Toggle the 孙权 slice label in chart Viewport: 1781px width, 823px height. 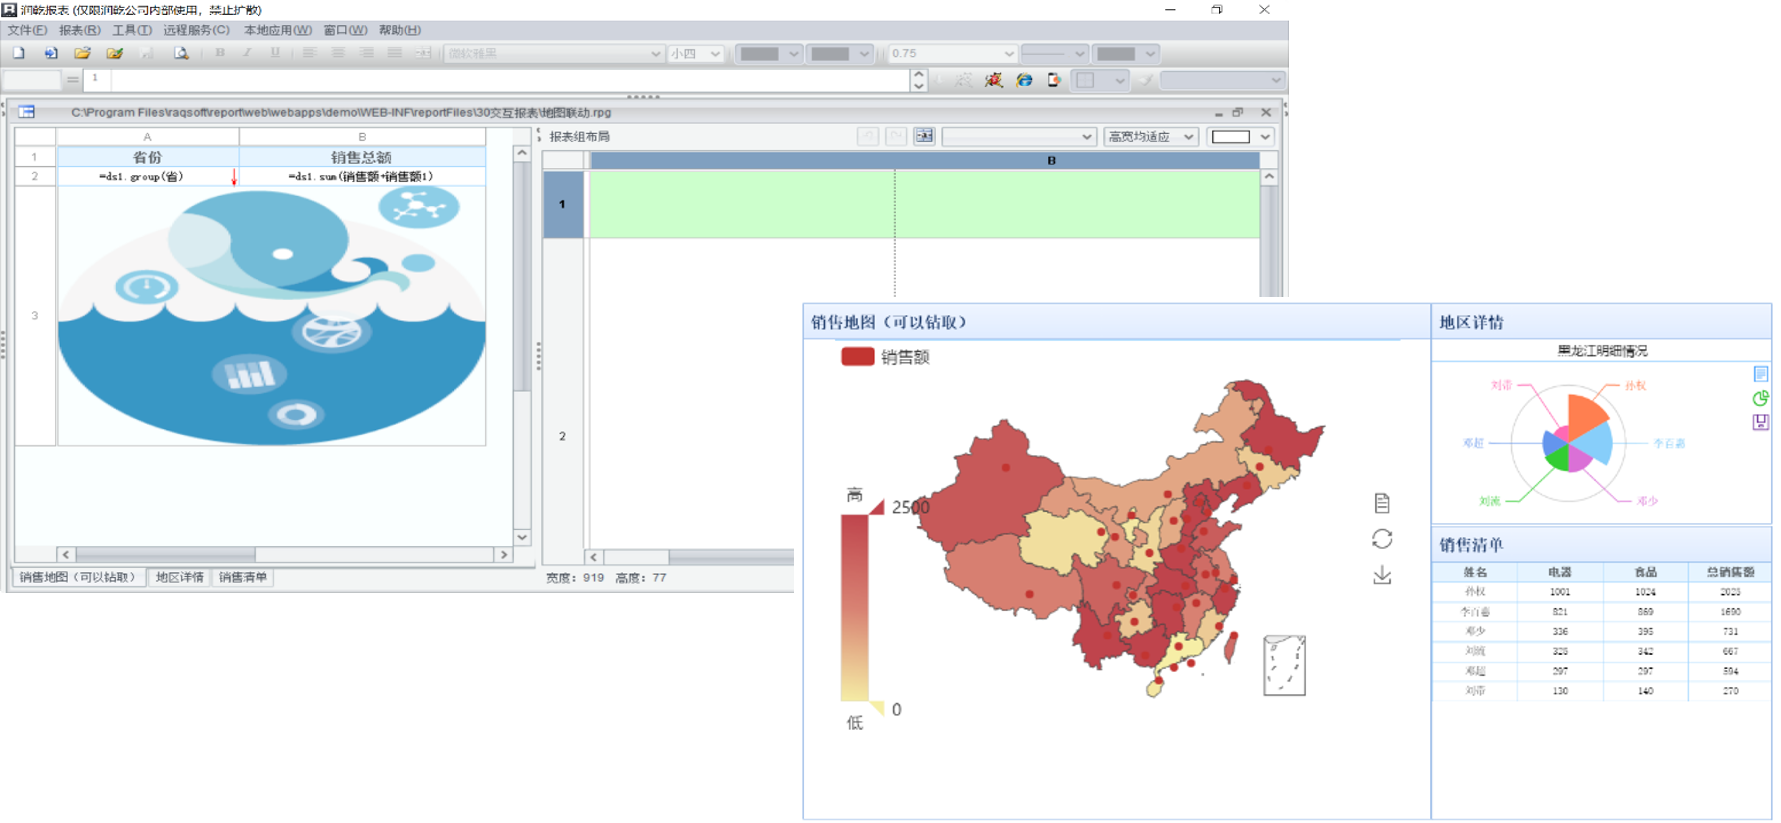click(1635, 385)
